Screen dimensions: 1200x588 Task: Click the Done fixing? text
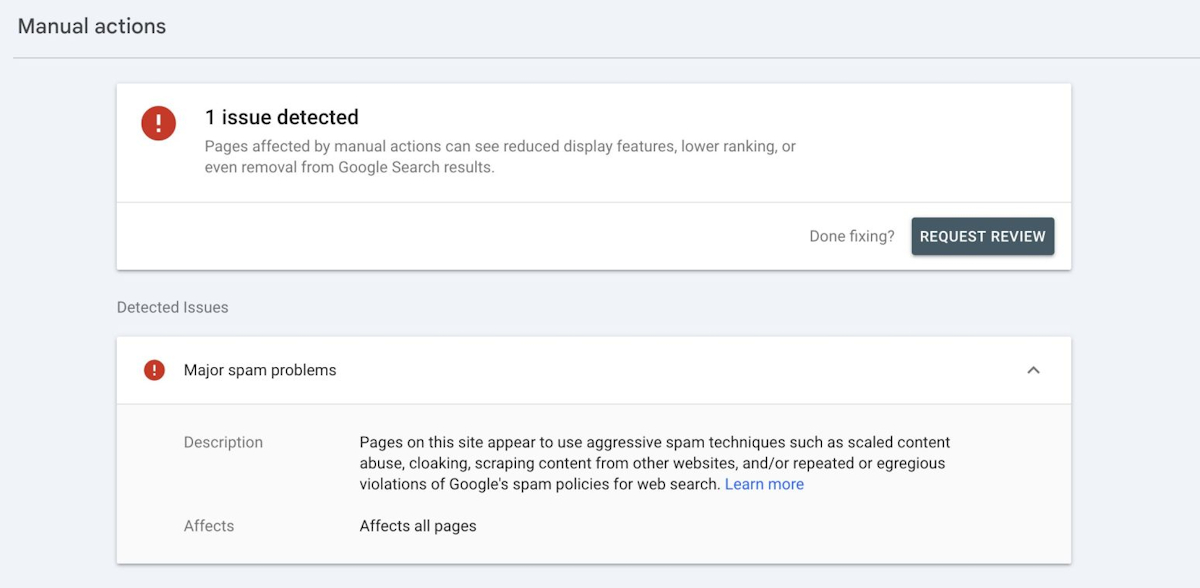point(851,236)
